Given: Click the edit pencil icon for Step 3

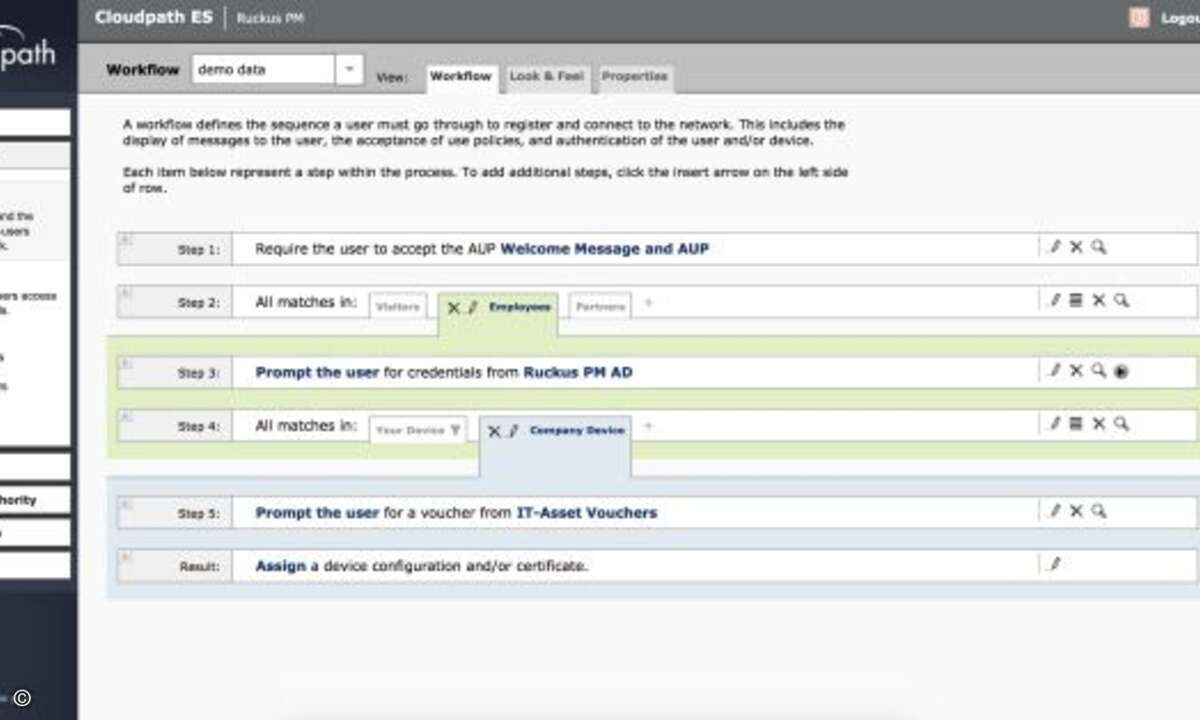Looking at the screenshot, I should coord(1054,370).
